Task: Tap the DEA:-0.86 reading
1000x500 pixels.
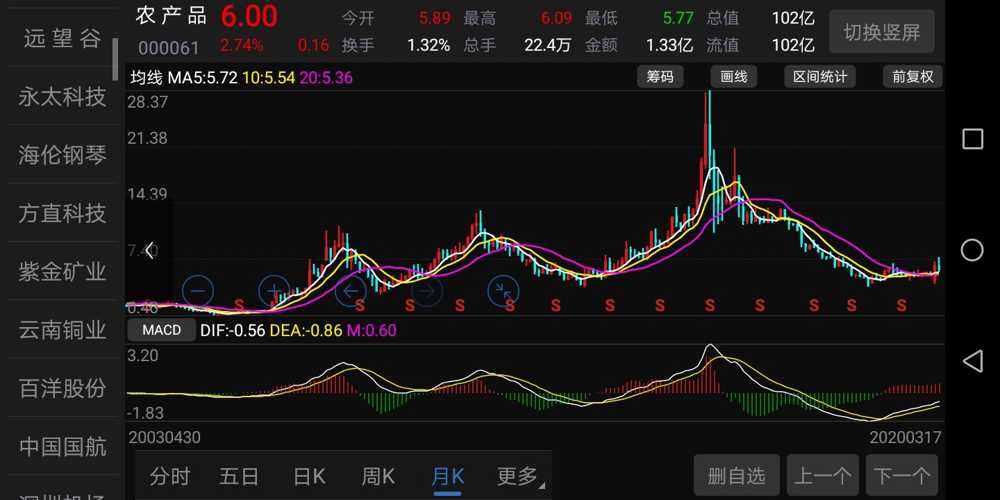Action: coord(306,330)
